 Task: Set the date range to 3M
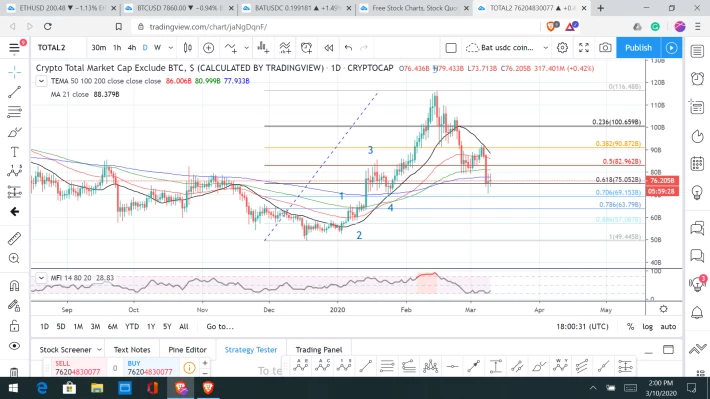[x=95, y=327]
